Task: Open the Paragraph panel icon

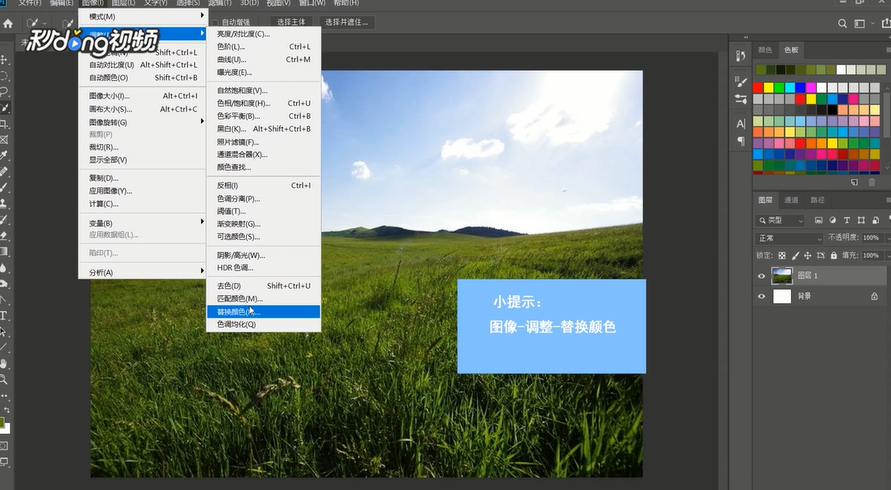Action: 740,140
